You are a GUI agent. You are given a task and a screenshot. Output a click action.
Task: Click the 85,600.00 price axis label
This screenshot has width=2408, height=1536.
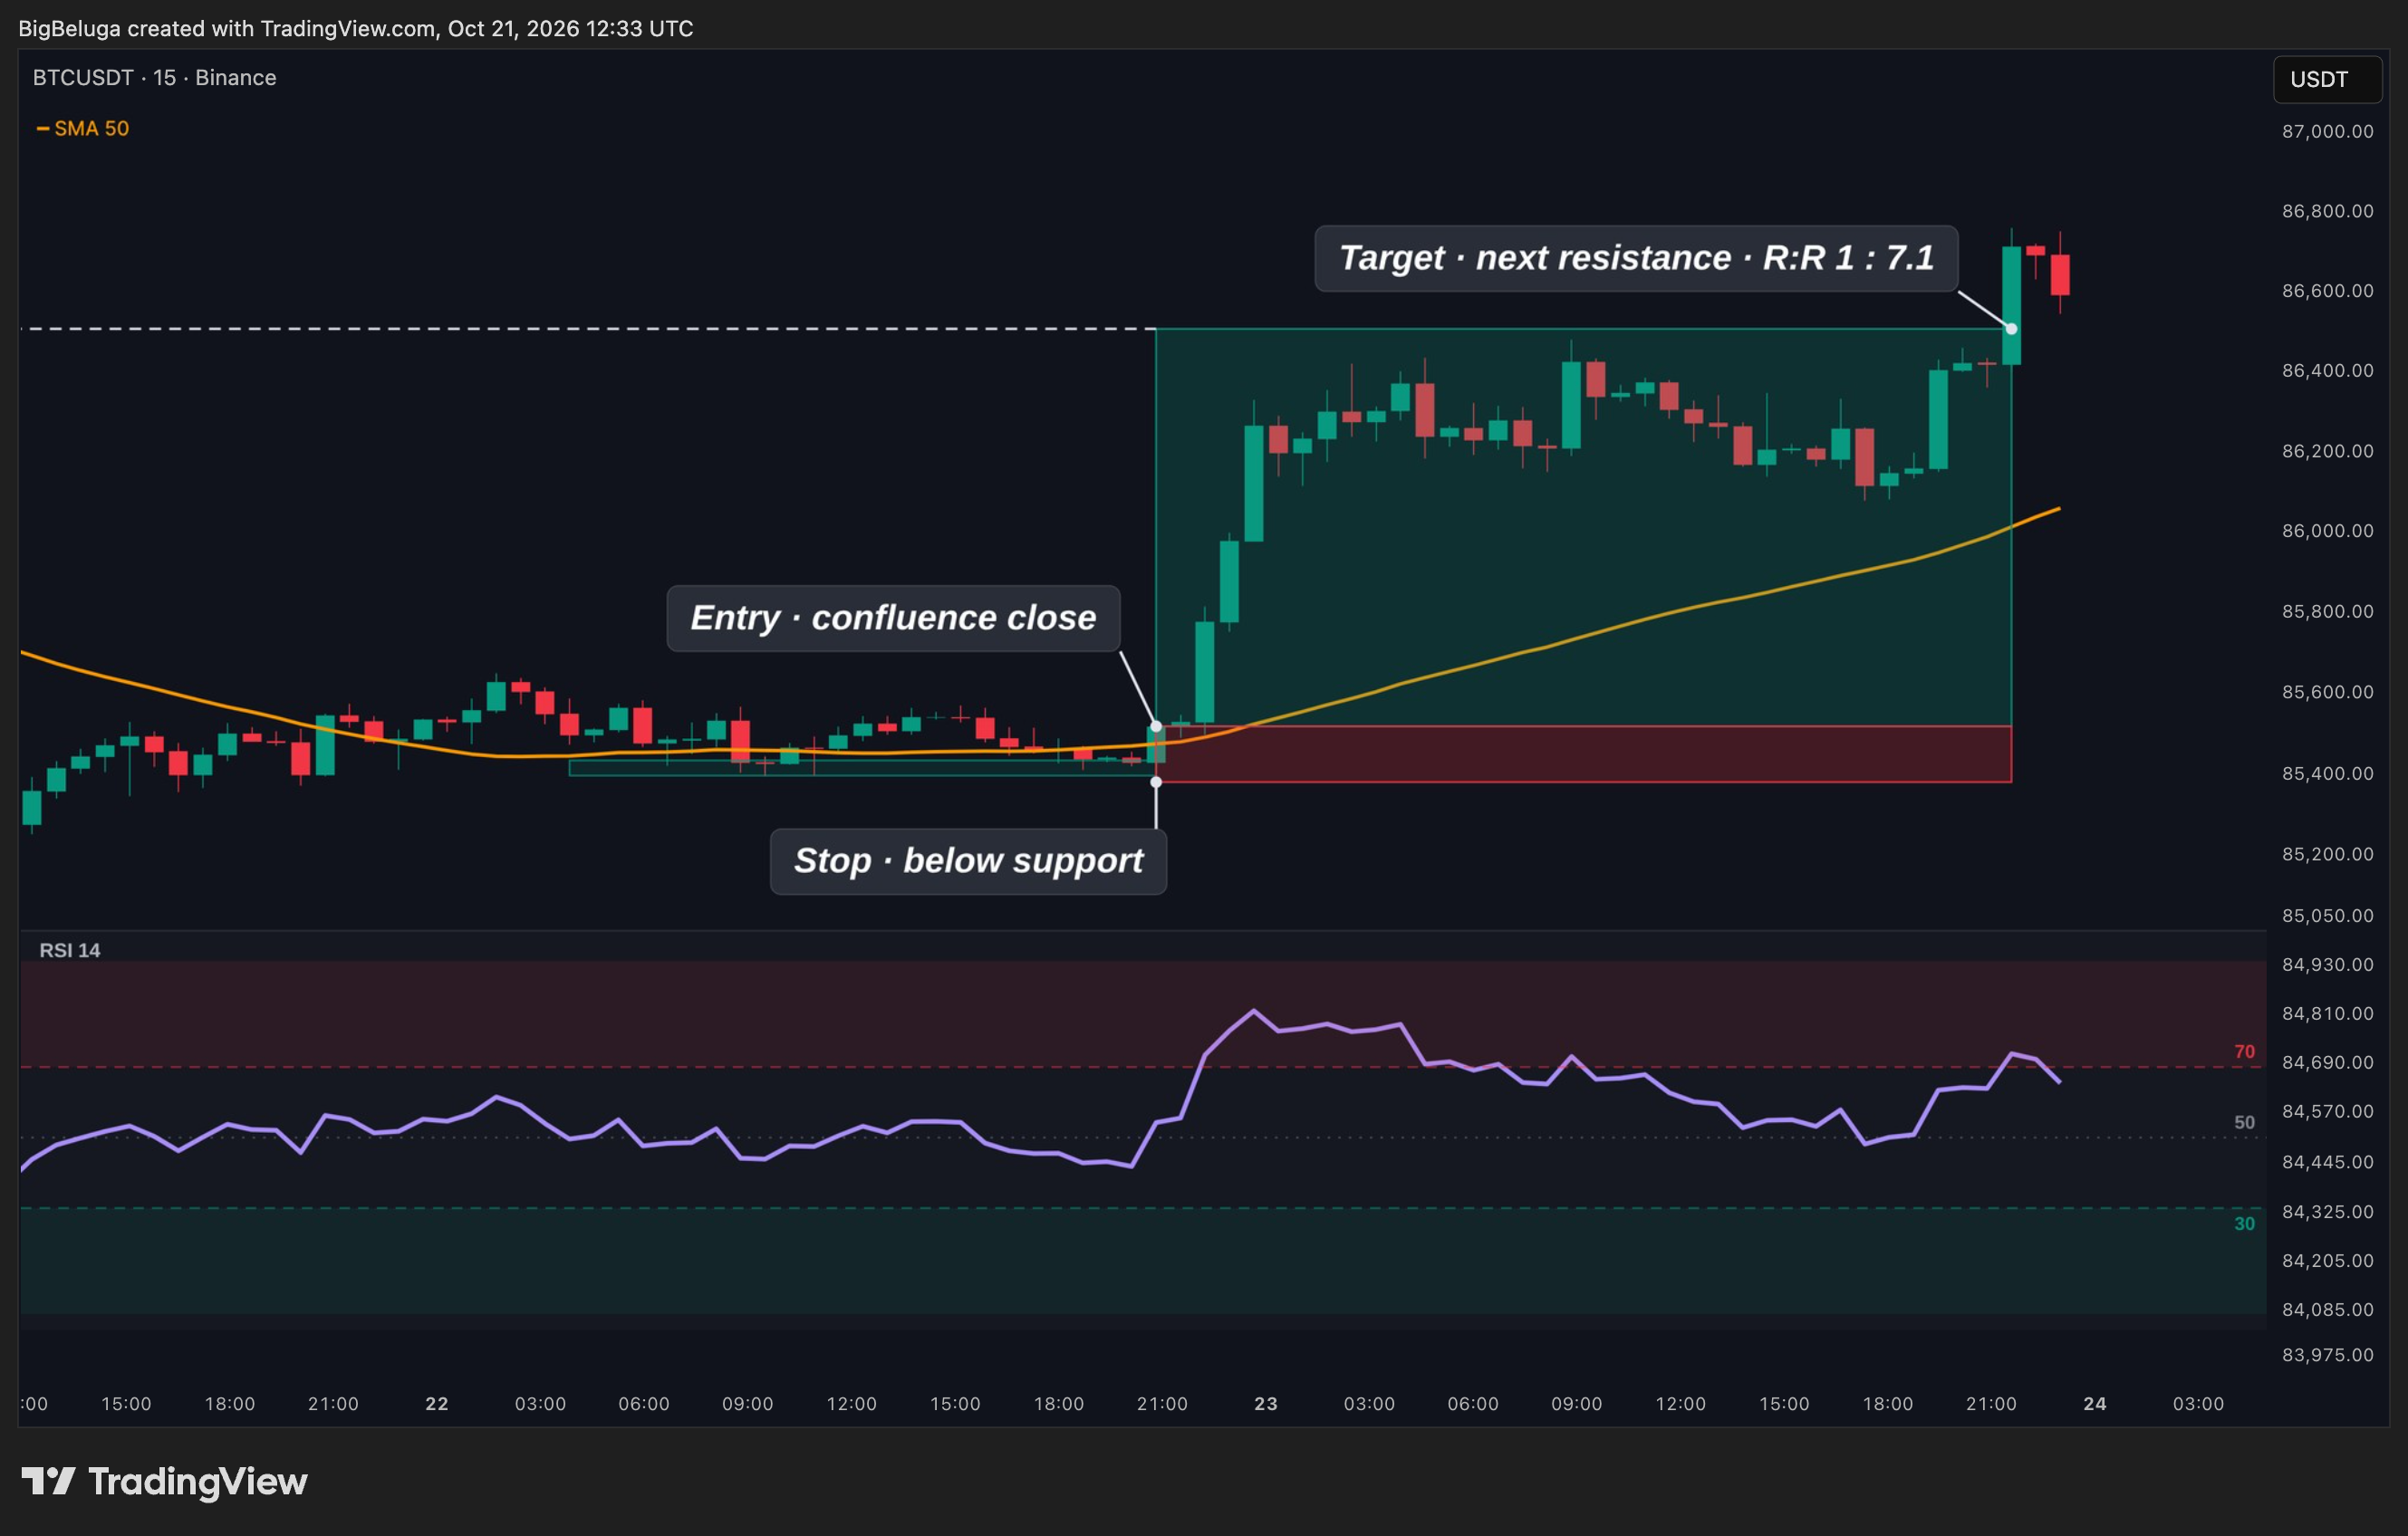point(2327,692)
